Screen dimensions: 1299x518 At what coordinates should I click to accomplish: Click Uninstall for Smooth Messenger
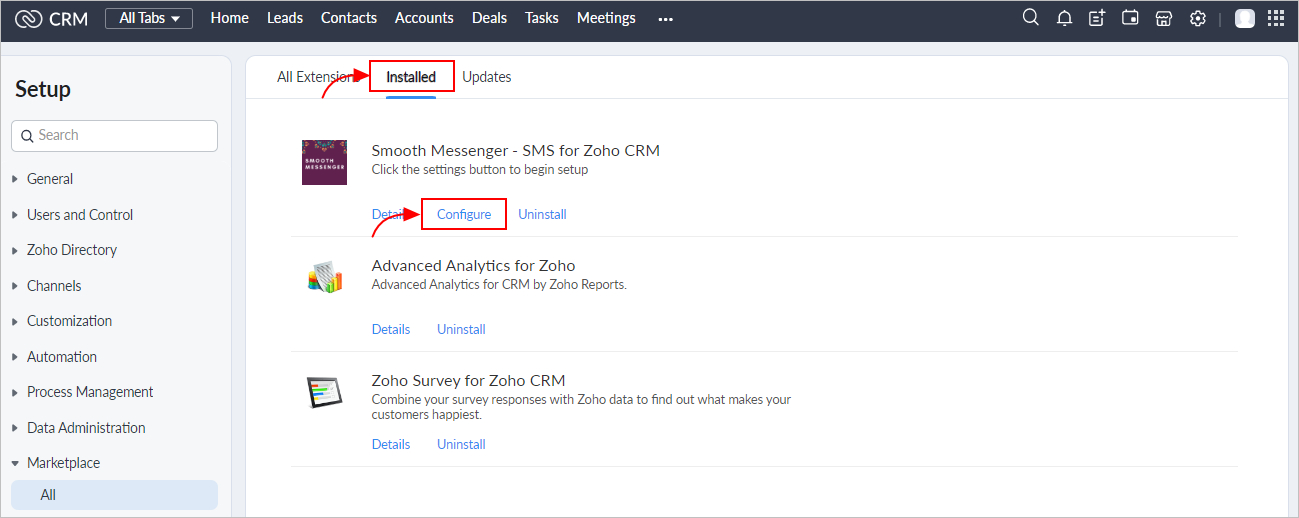[x=542, y=214]
